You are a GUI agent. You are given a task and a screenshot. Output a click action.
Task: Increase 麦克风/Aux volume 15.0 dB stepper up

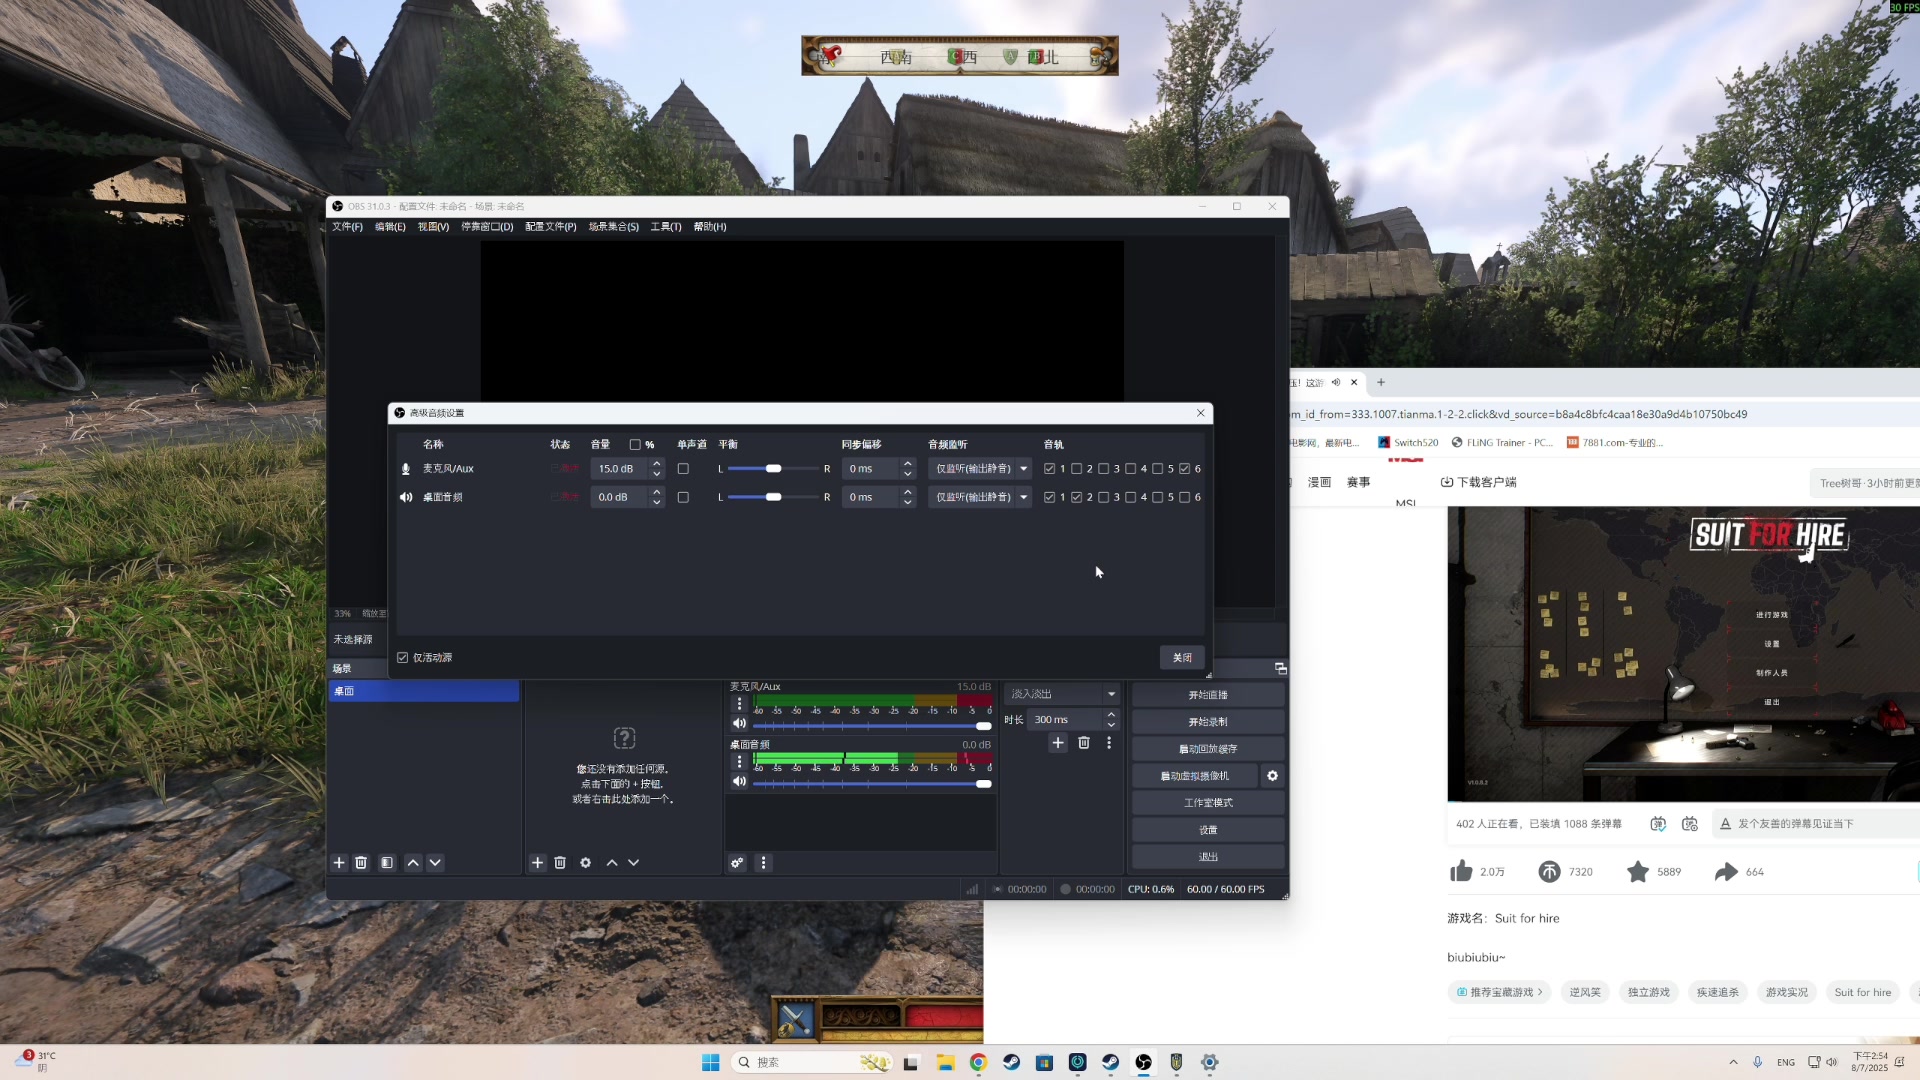pyautogui.click(x=657, y=464)
